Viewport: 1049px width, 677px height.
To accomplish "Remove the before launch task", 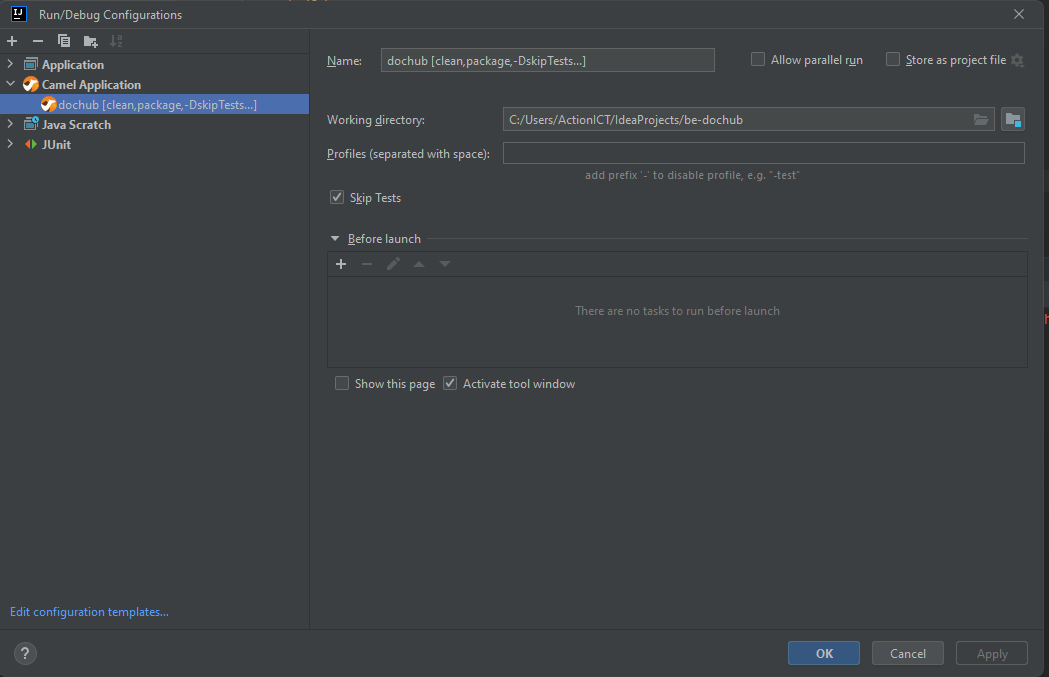I will click(x=367, y=264).
